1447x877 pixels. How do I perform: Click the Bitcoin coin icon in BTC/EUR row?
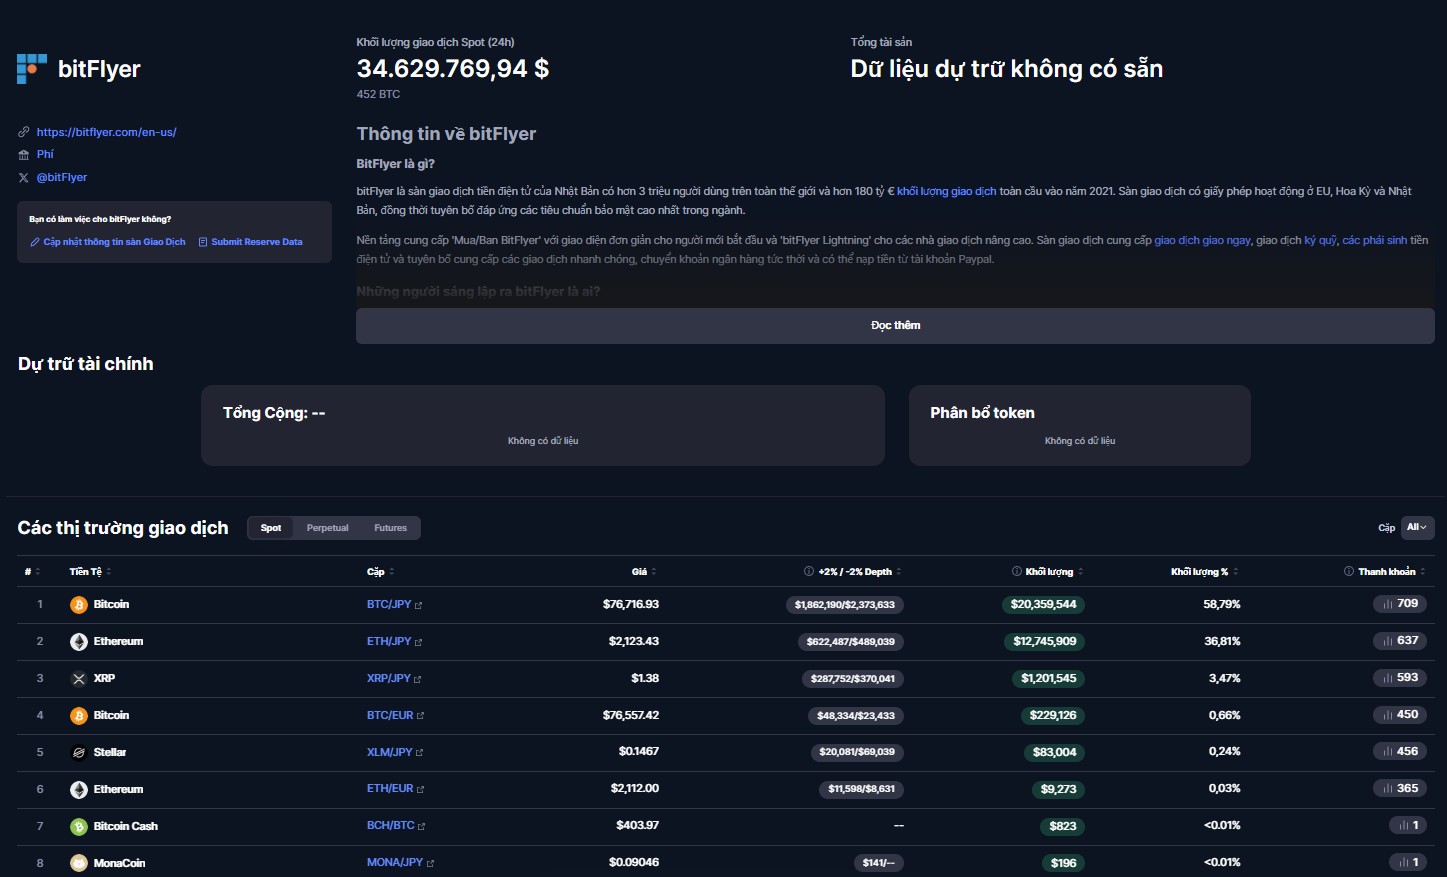pyautogui.click(x=79, y=716)
